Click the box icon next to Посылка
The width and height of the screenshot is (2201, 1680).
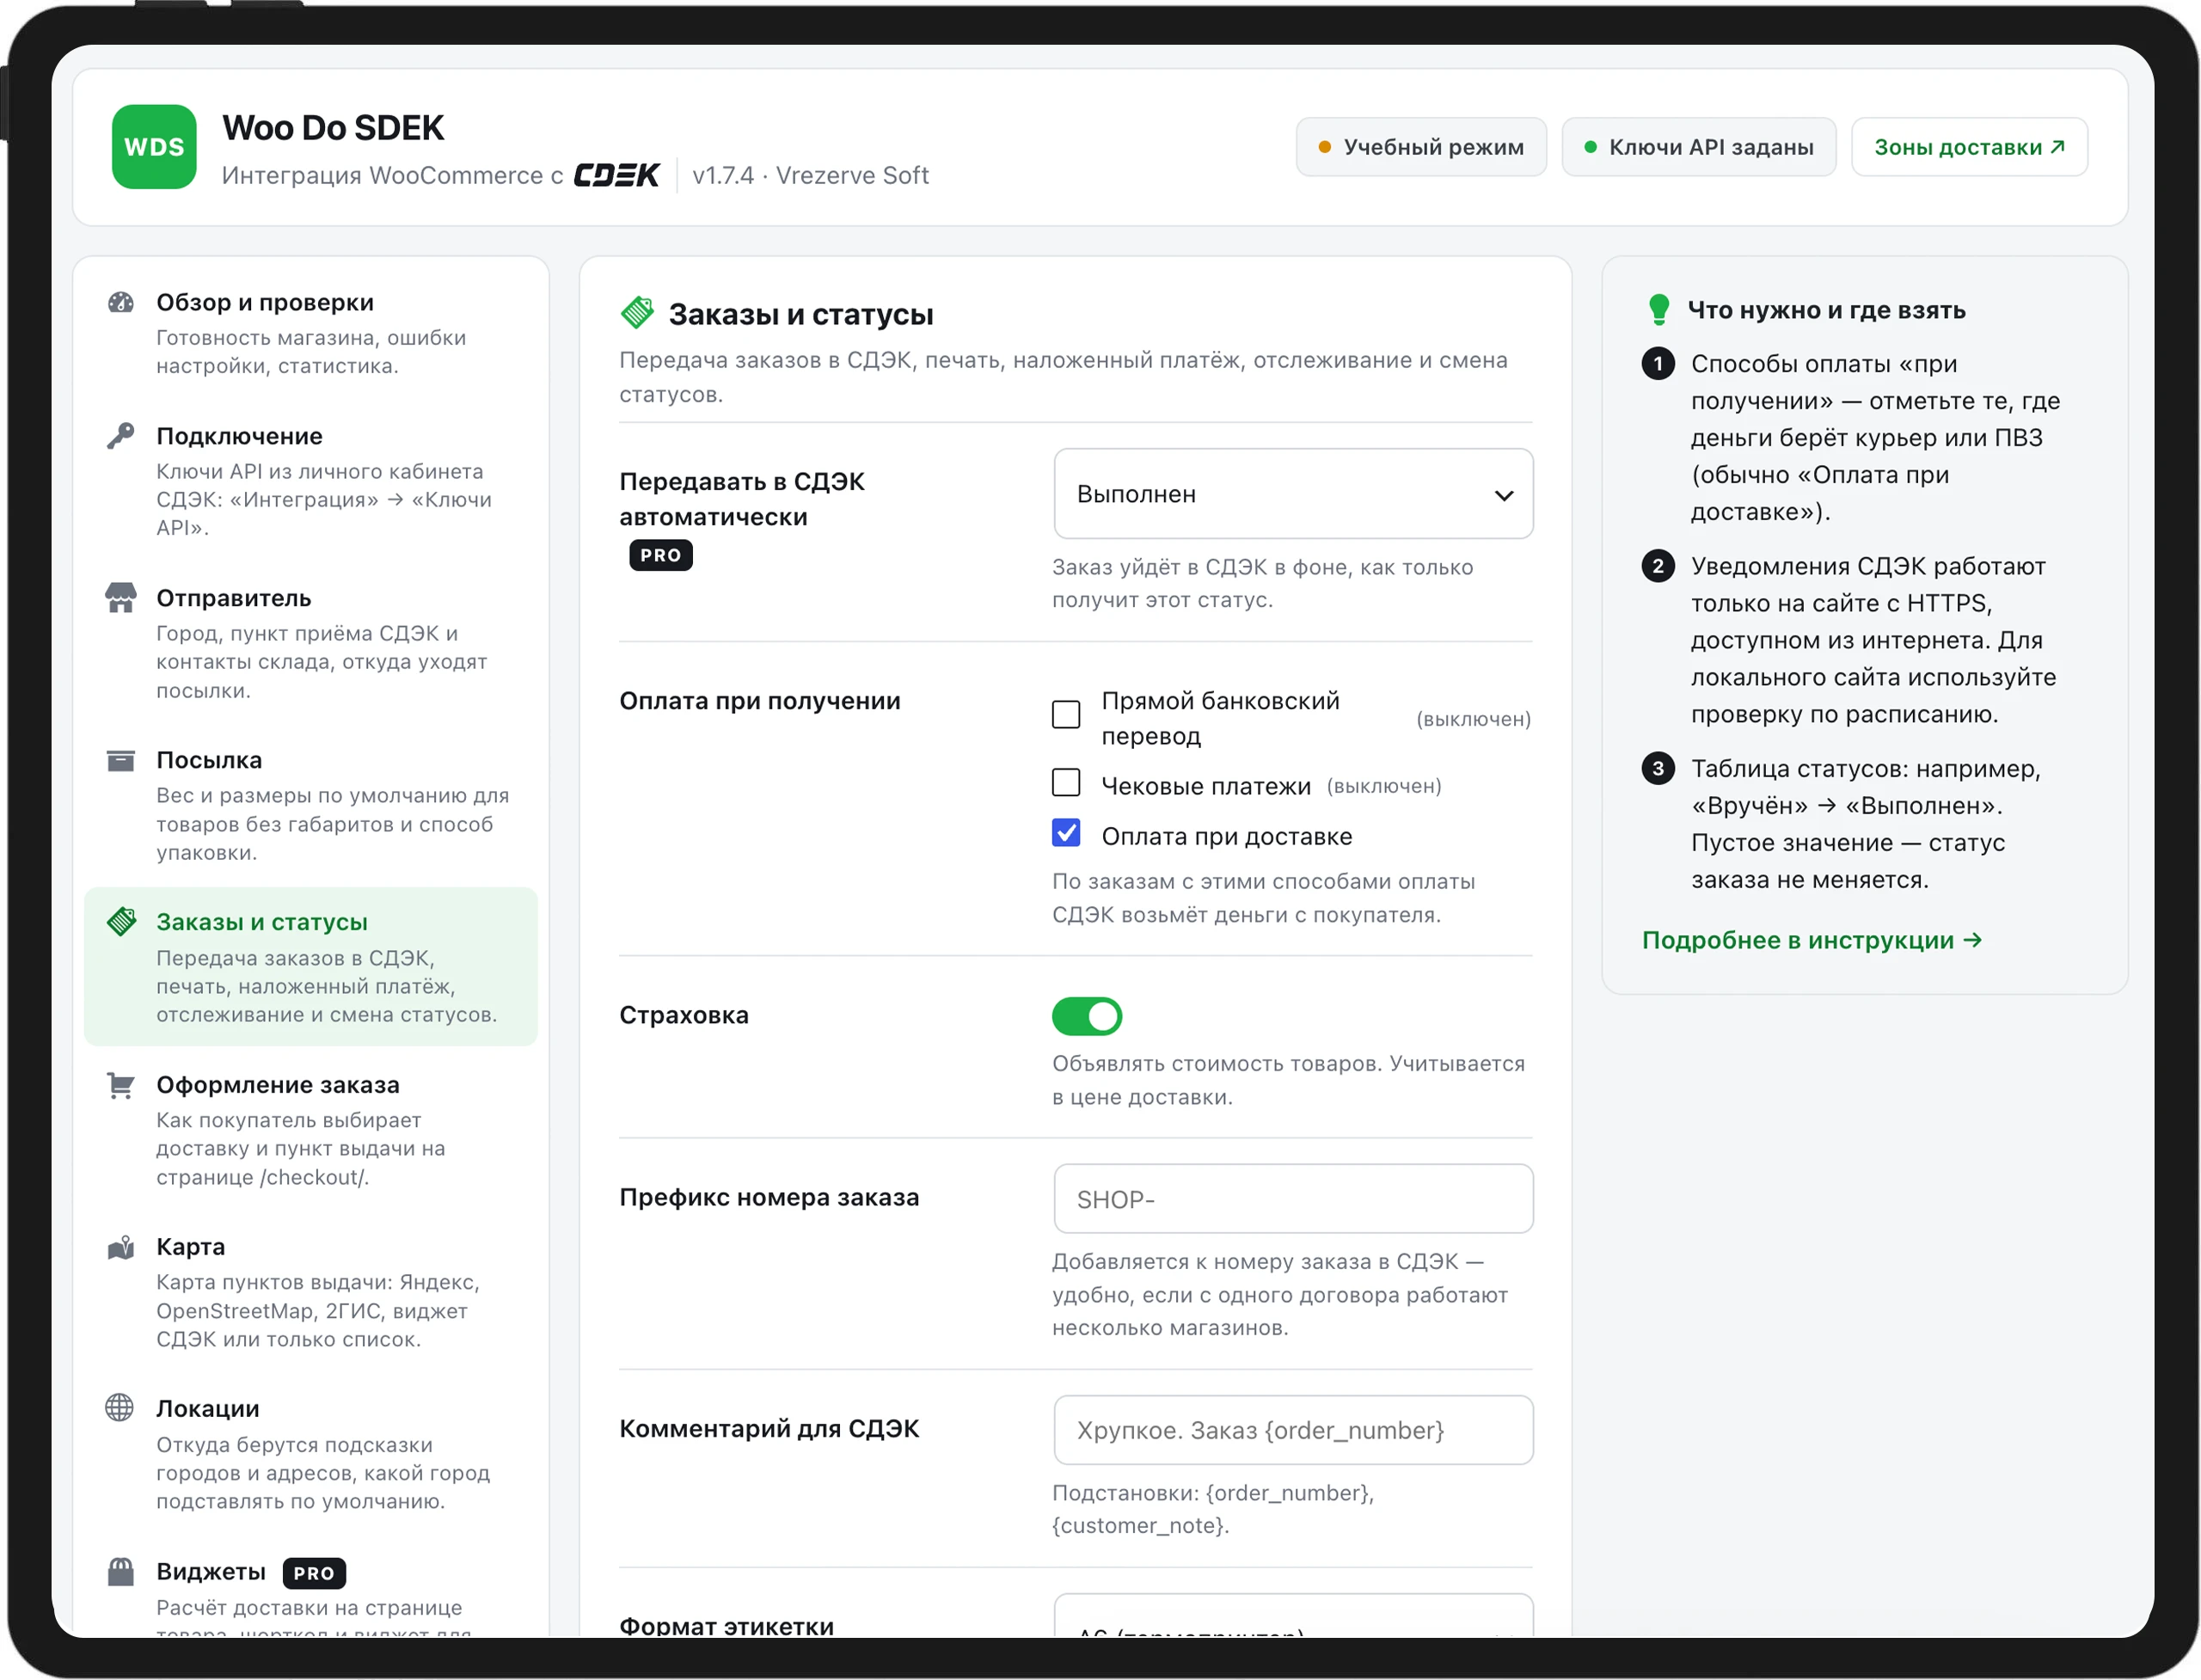click(121, 760)
